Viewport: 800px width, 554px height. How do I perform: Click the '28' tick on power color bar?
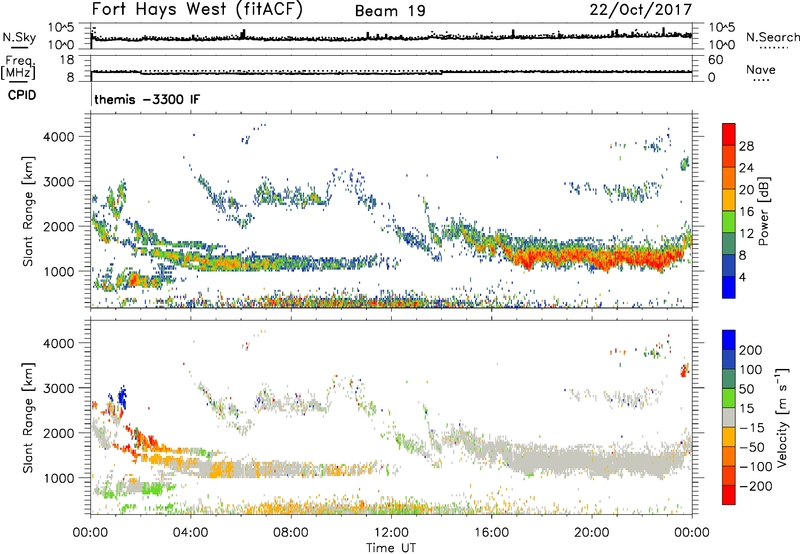coord(746,146)
